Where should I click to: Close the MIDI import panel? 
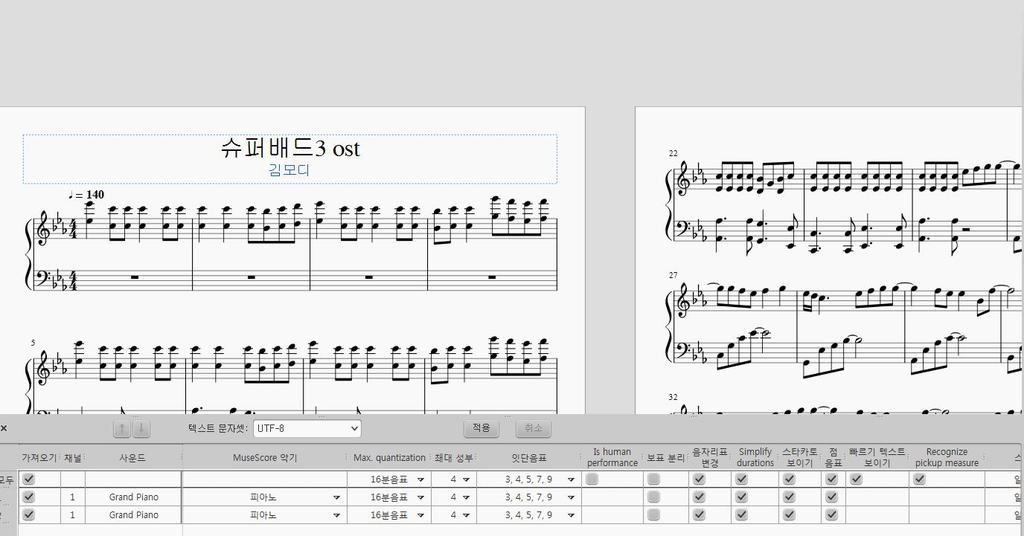[3, 428]
